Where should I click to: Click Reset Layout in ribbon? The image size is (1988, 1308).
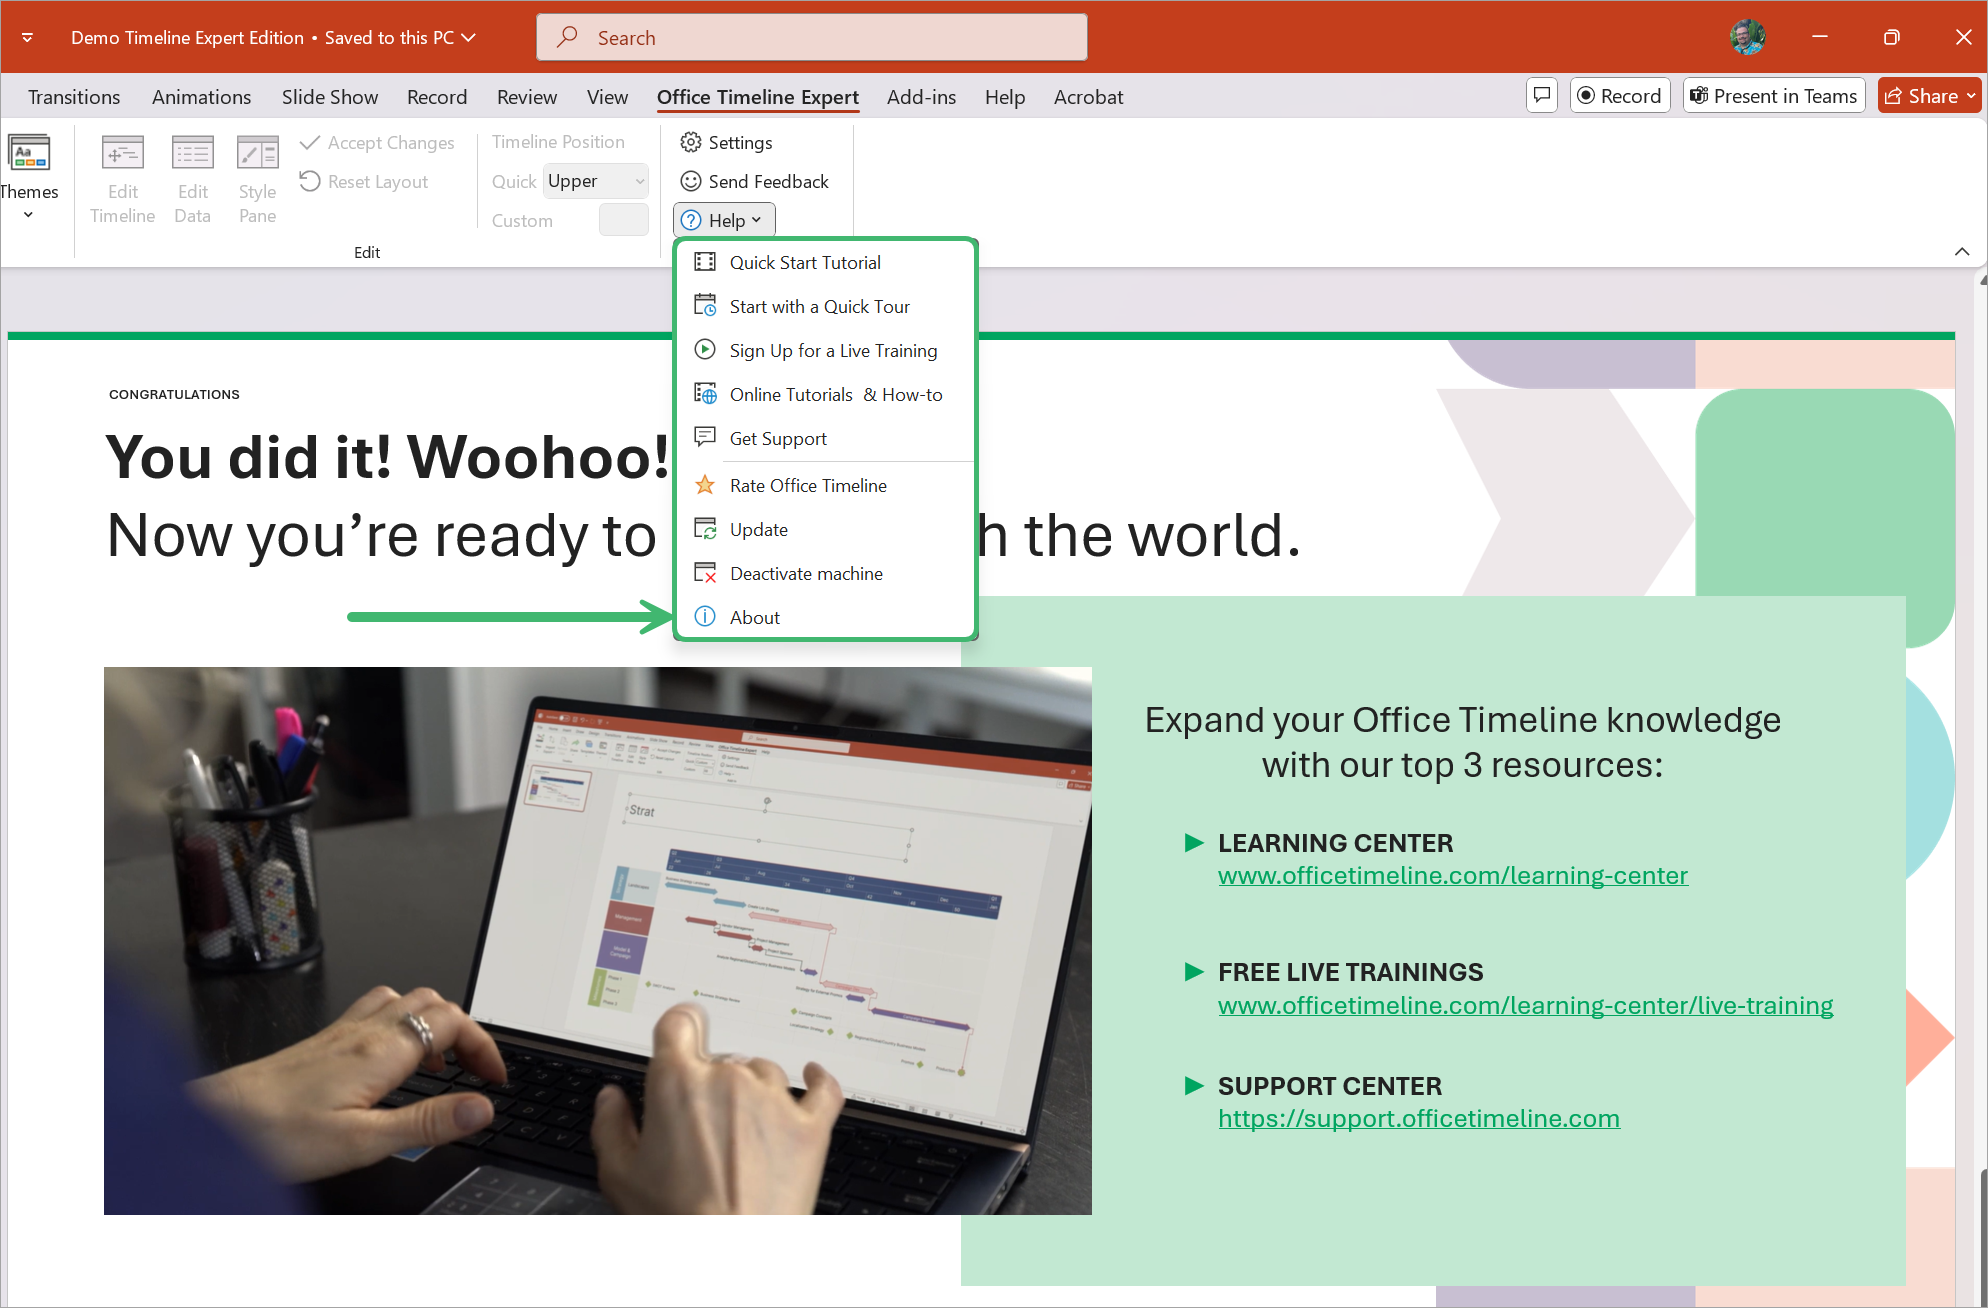click(364, 182)
